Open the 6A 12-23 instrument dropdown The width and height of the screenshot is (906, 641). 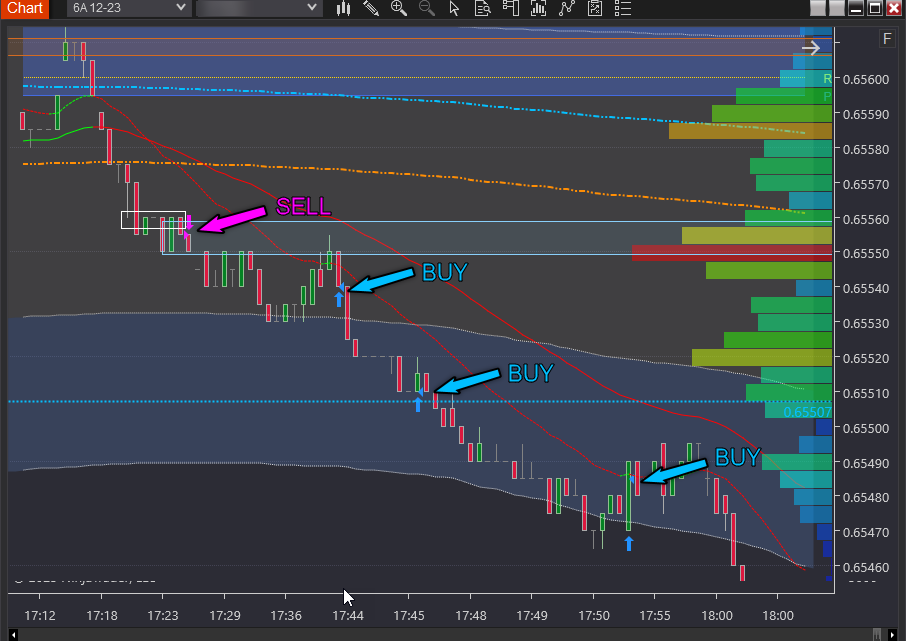(x=129, y=8)
